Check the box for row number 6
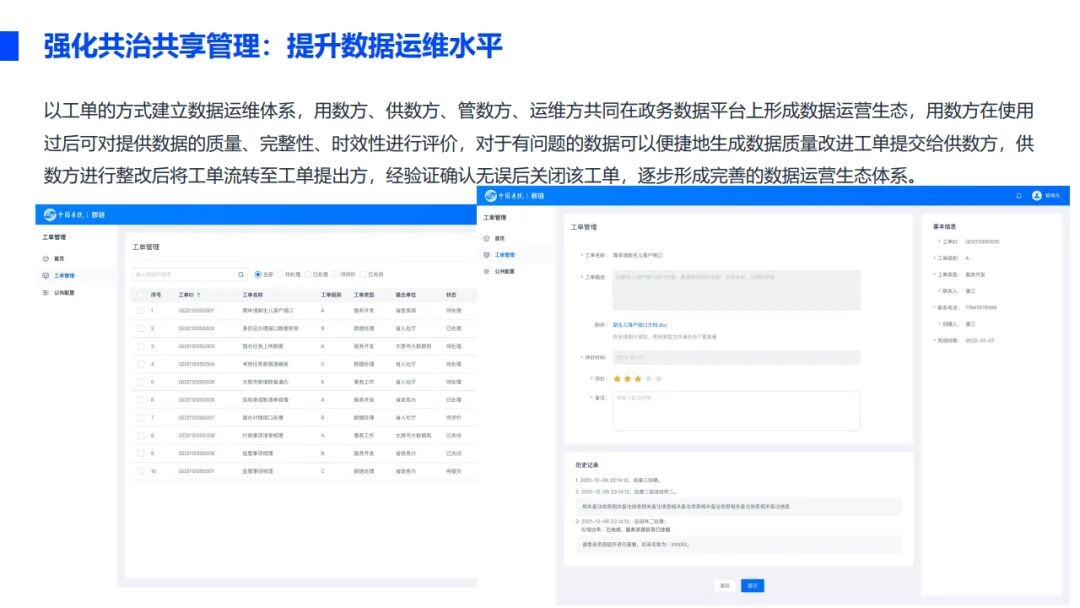The height and width of the screenshot is (608, 1080). (x=141, y=400)
